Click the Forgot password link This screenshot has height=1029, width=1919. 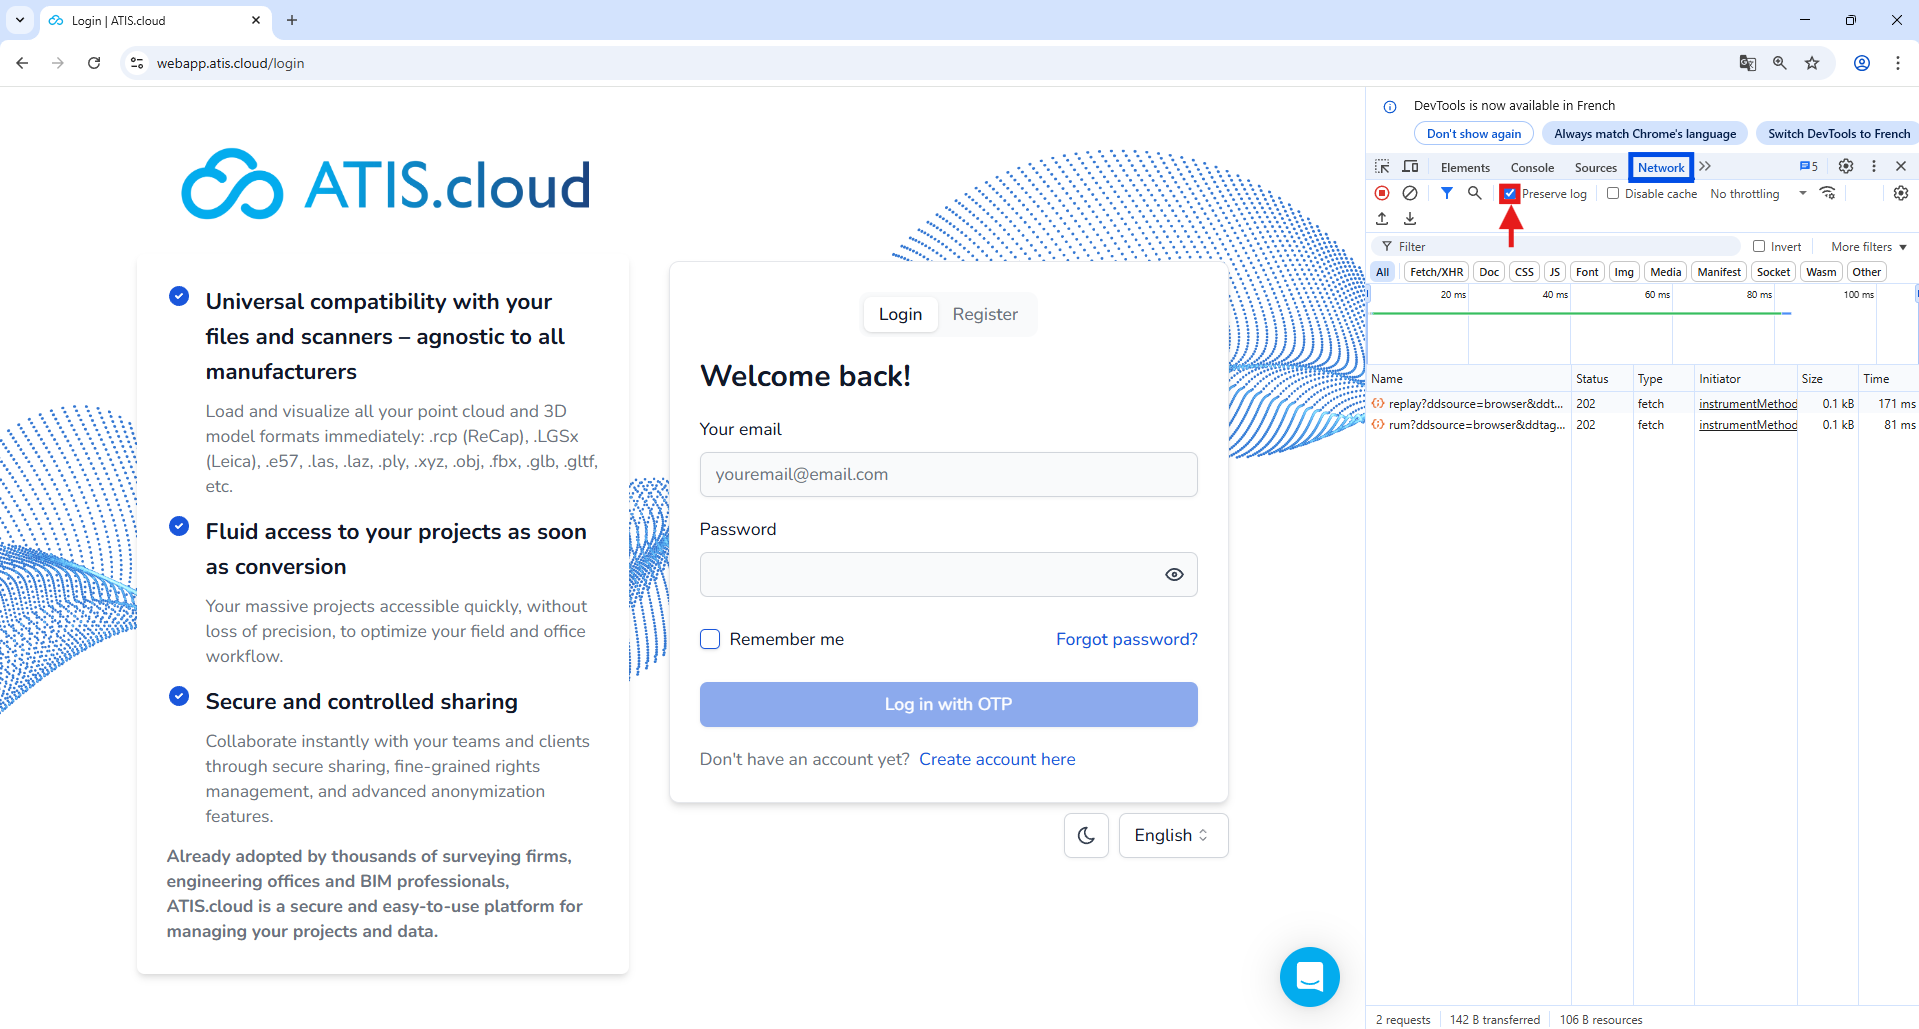pos(1126,639)
